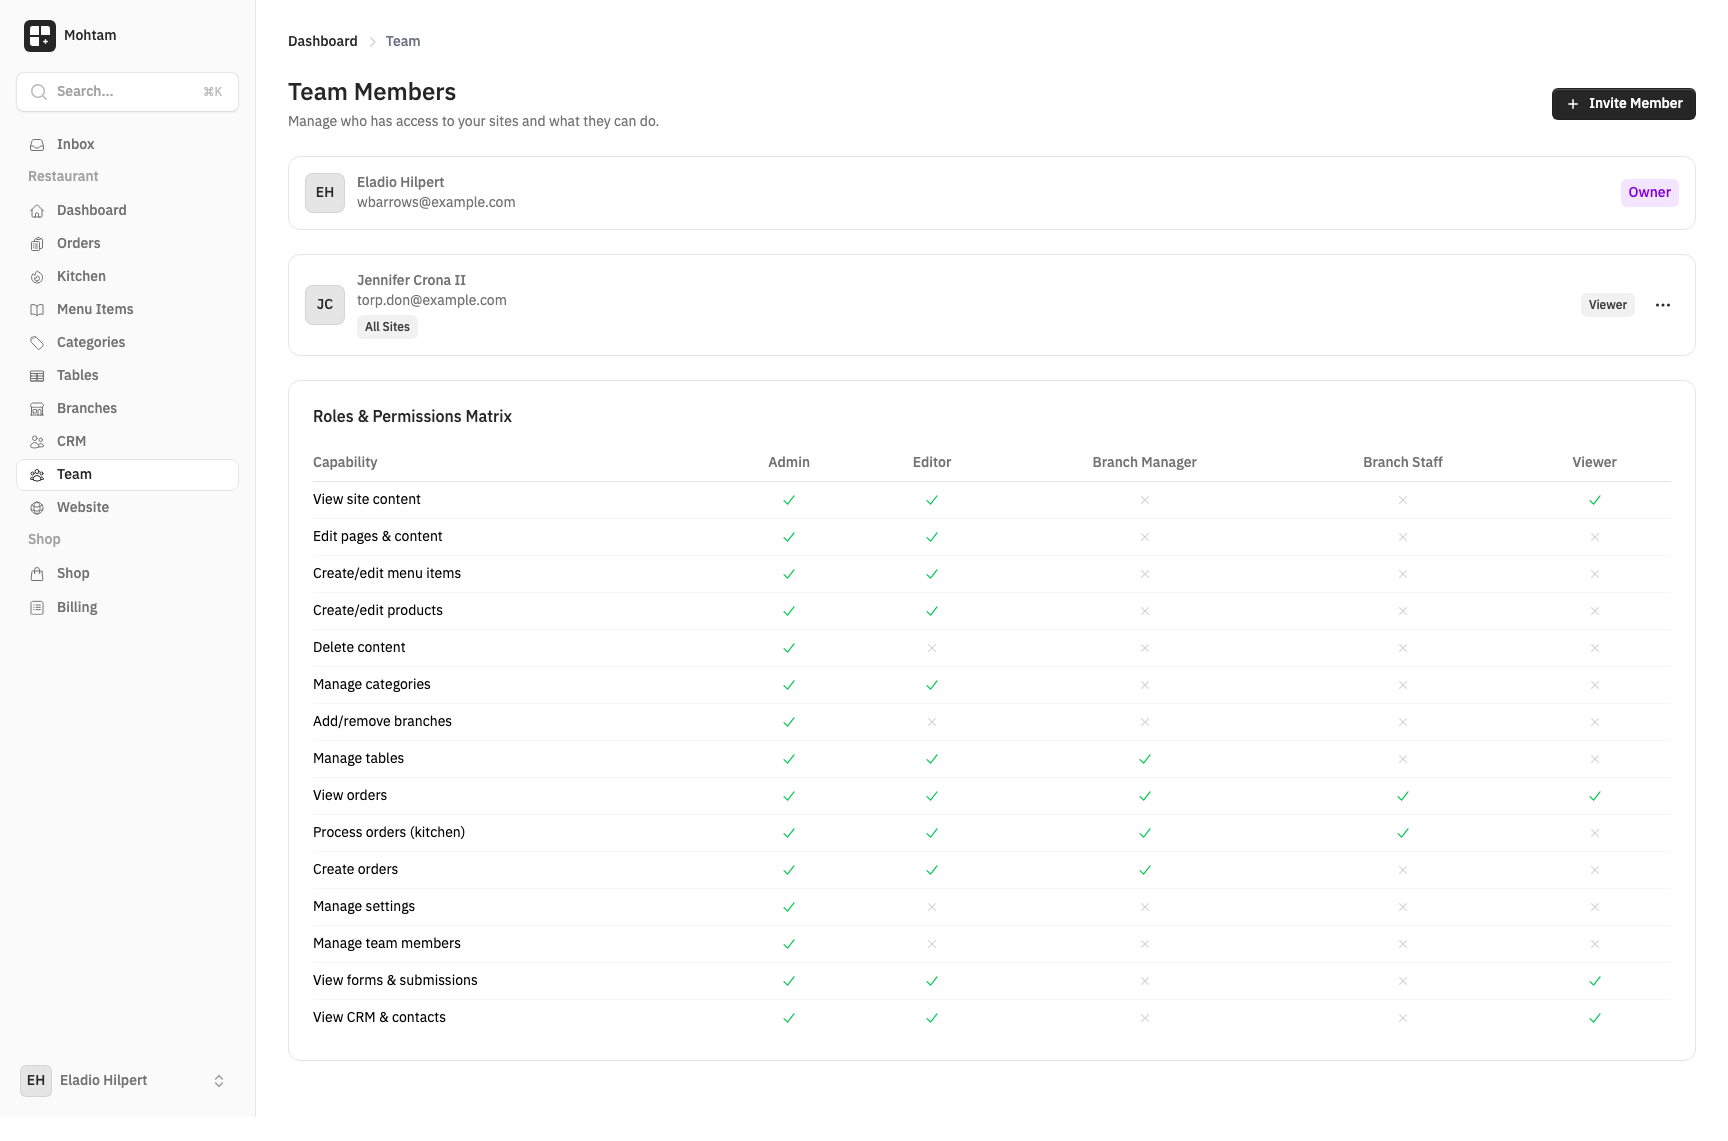Click Editor cross for Delete content
This screenshot has height=1141, width=1728.
click(932, 648)
